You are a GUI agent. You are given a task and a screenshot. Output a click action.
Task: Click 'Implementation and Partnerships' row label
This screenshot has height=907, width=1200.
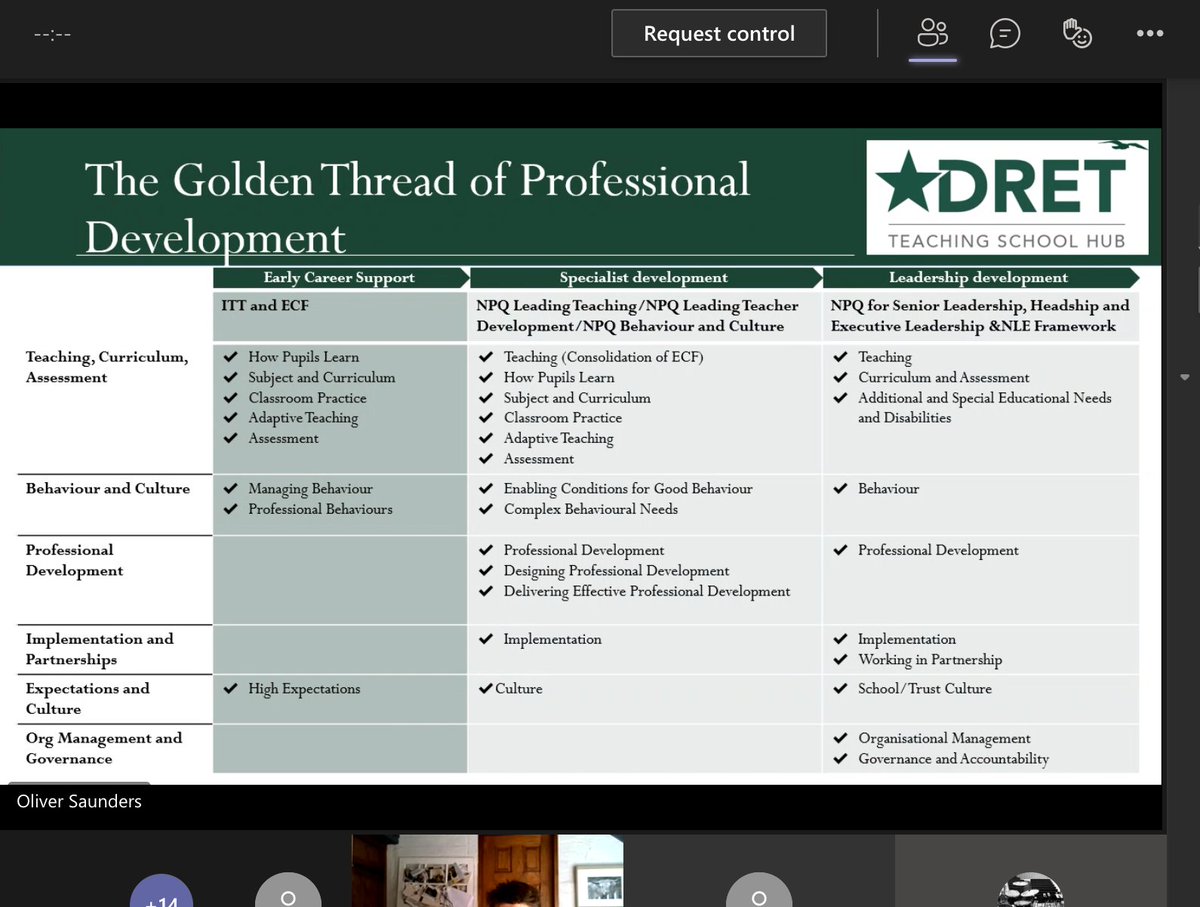tap(99, 649)
